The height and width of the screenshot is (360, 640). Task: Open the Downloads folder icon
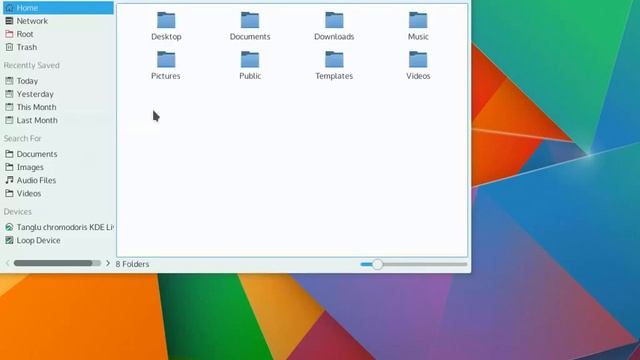[334, 20]
